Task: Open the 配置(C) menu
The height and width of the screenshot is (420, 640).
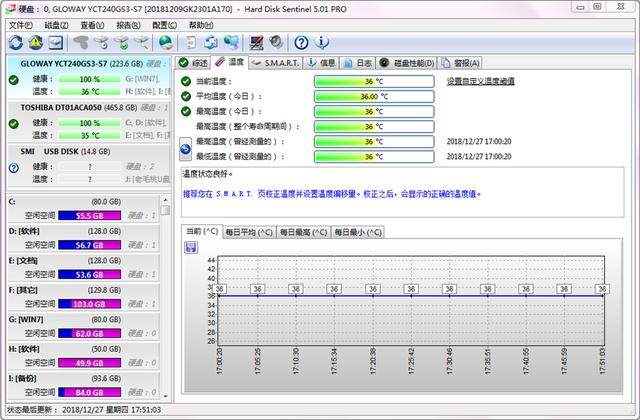Action: tap(166, 24)
